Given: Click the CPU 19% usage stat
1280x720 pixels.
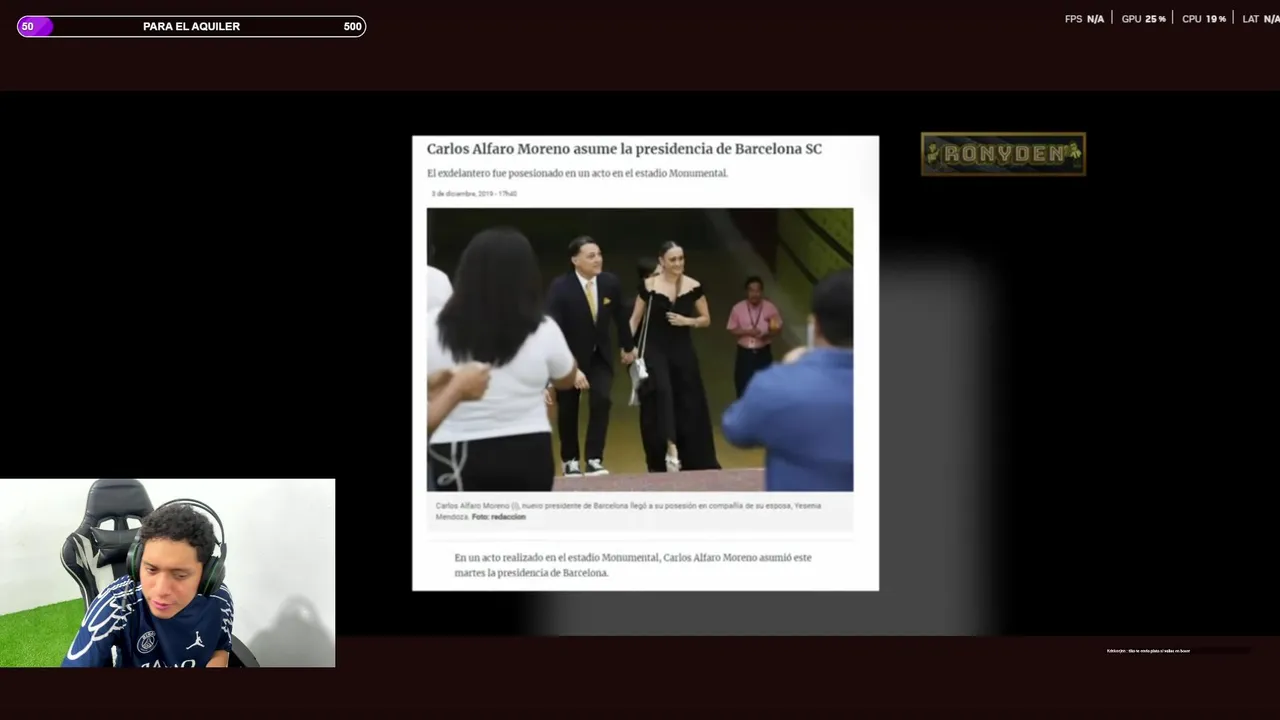Looking at the screenshot, I should point(1204,19).
